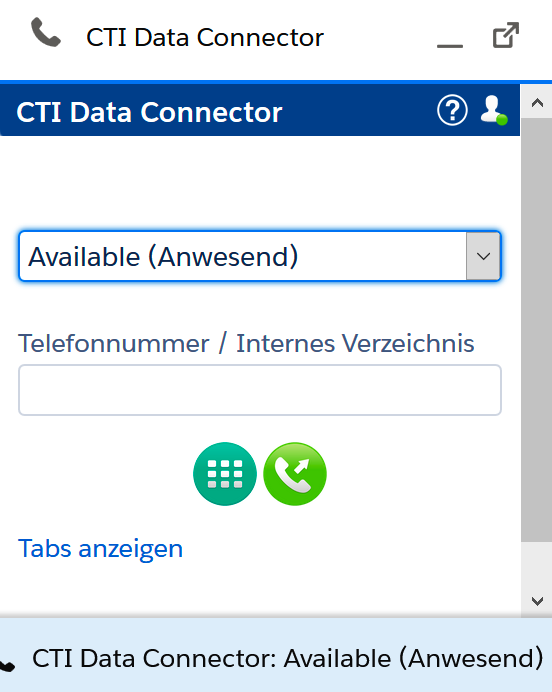This screenshot has width=552, height=692.
Task: Click the vertical scrollbar thumb
Action: (537, 330)
